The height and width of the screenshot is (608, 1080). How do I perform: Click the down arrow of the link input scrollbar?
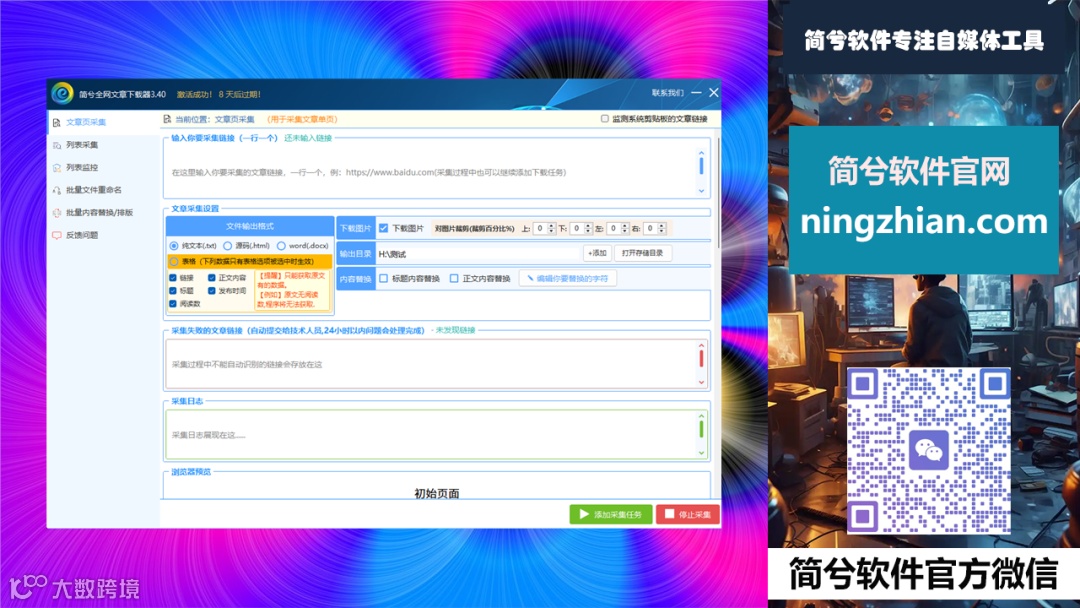pos(701,191)
